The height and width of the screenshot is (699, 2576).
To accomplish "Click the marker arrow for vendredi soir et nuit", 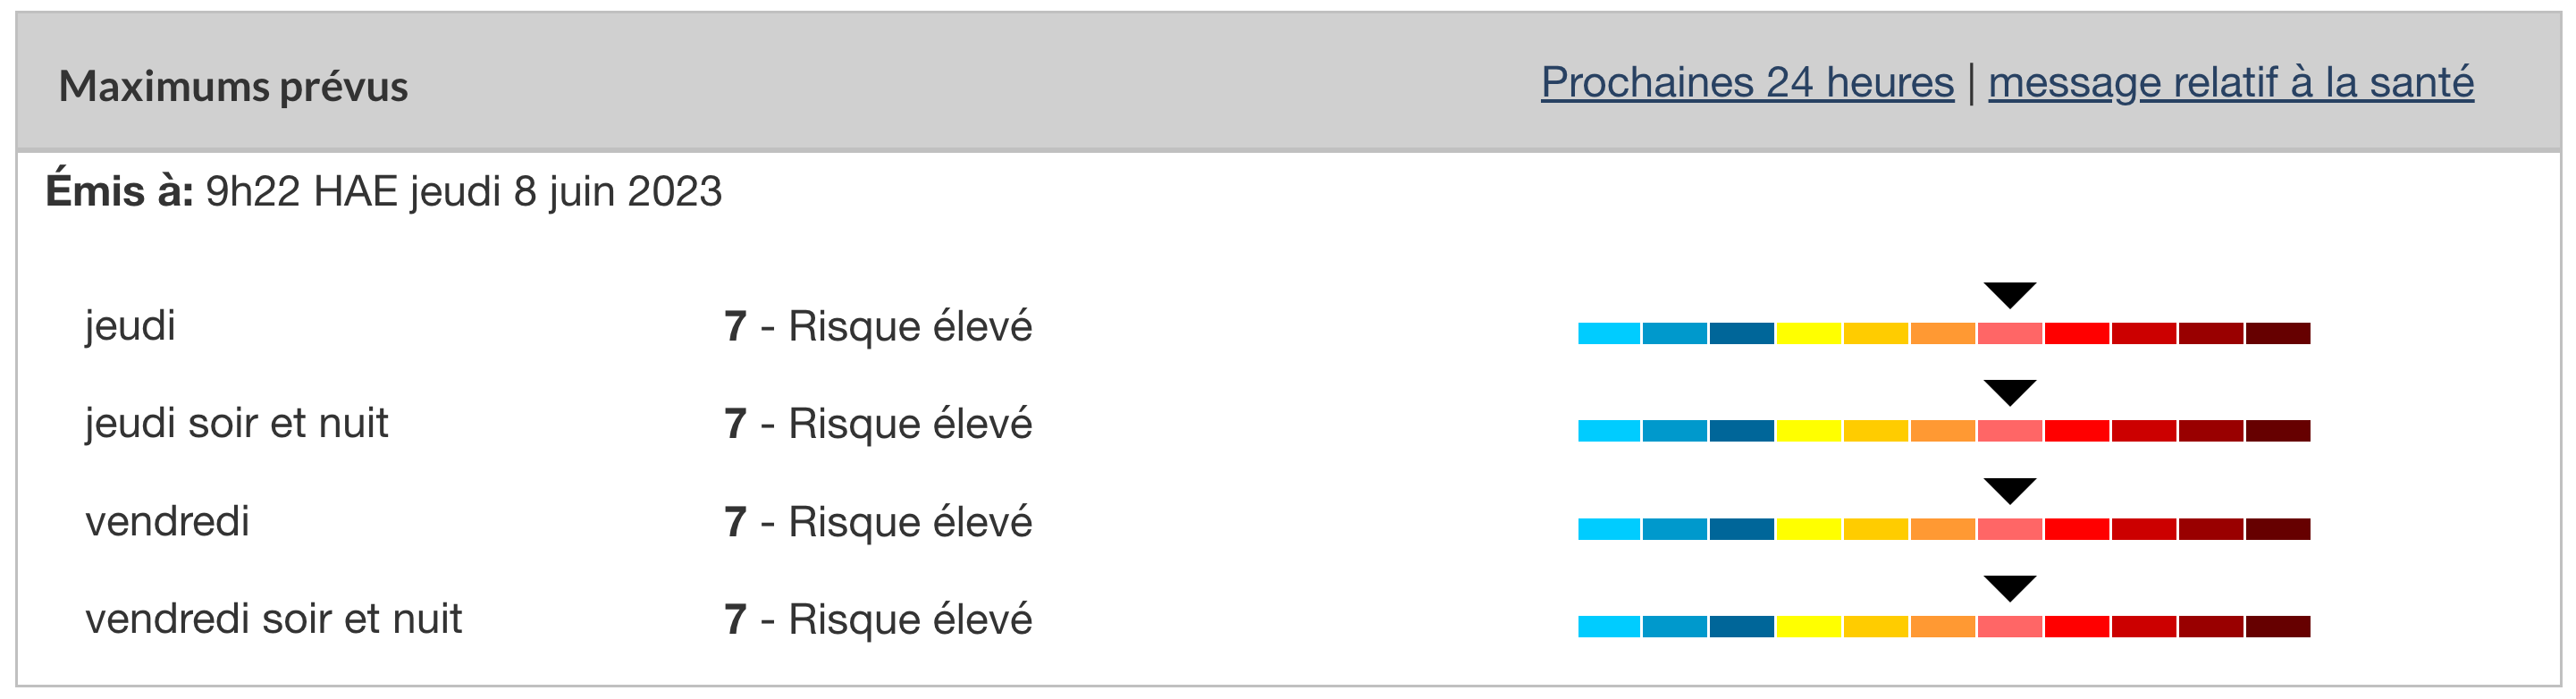I will tap(2010, 589).
